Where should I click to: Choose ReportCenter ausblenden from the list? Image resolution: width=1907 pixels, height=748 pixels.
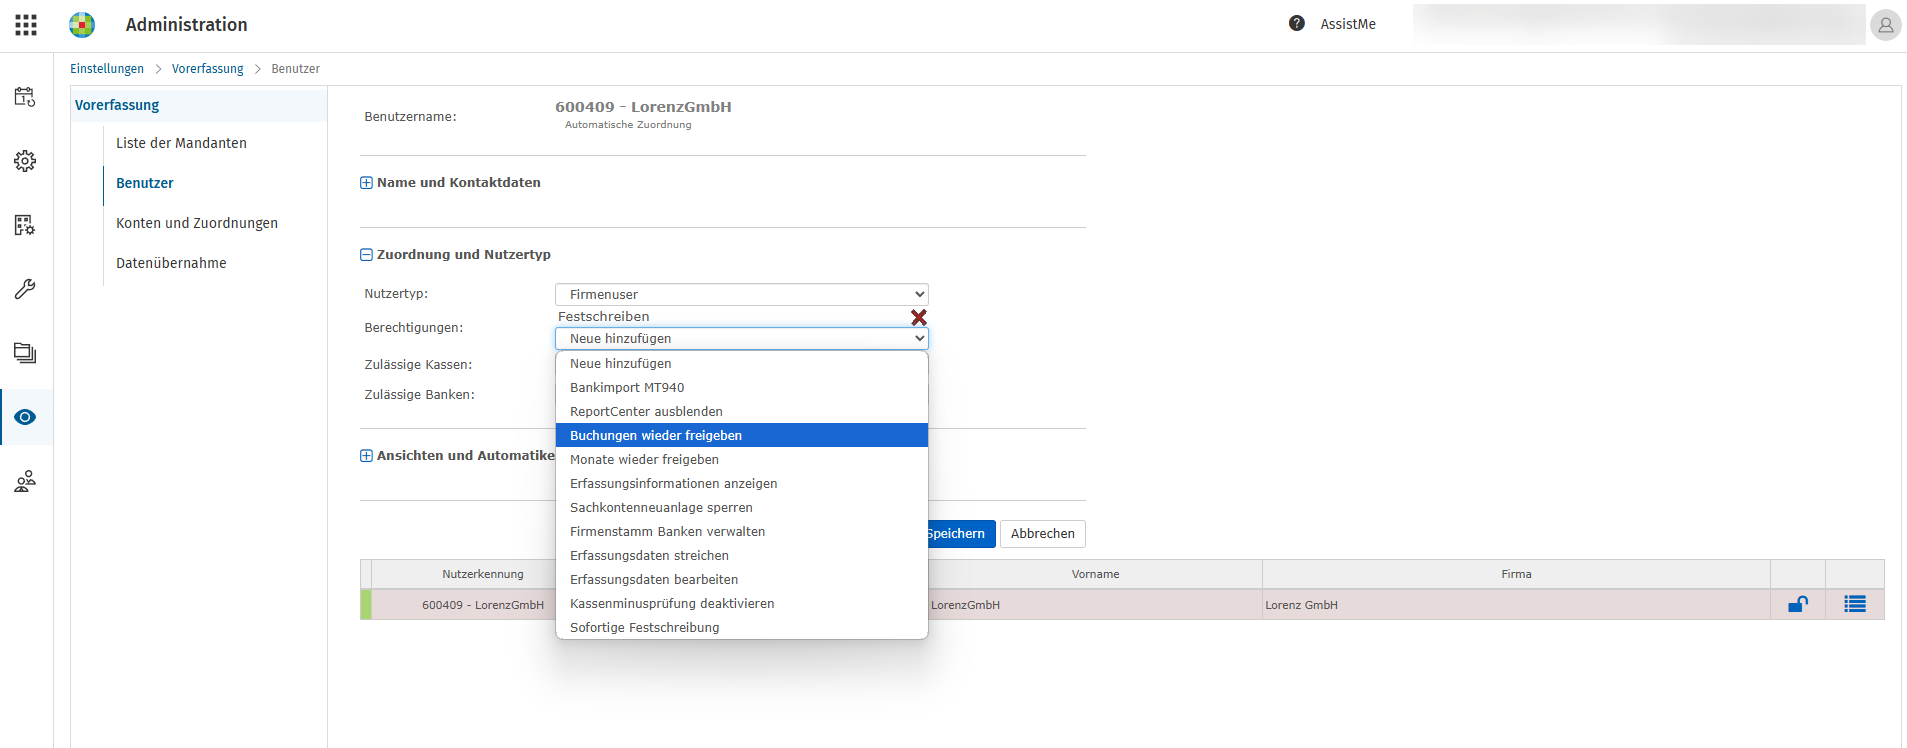pos(742,411)
